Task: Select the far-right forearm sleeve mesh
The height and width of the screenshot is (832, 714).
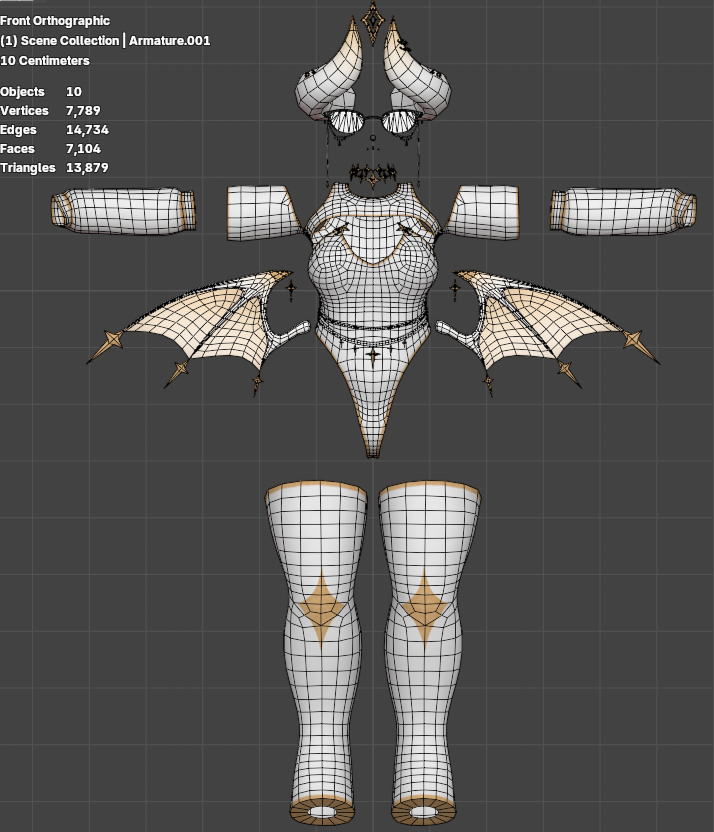Action: coord(623,211)
